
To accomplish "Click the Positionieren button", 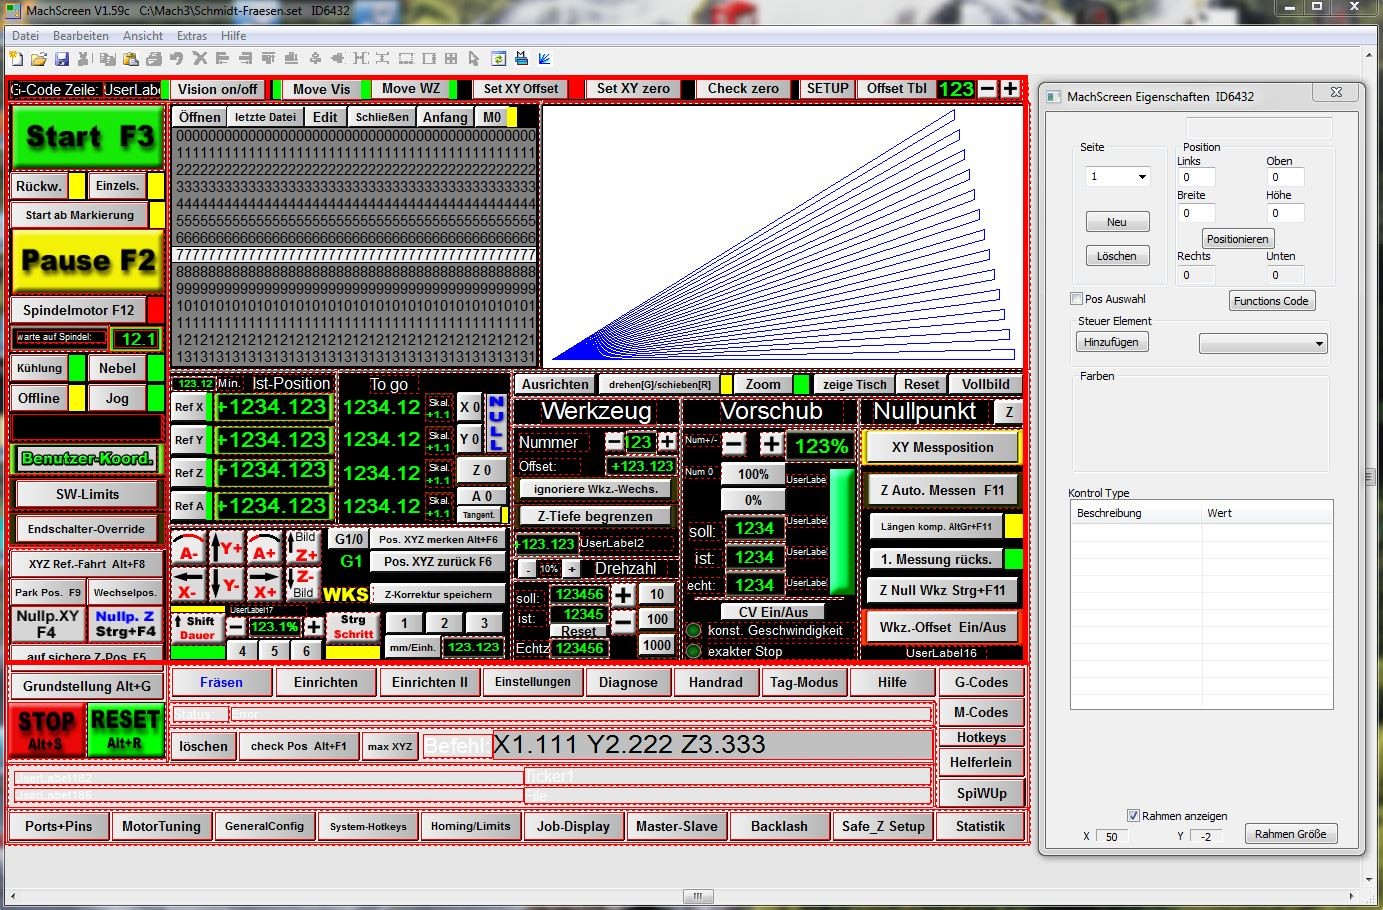I will [x=1239, y=238].
